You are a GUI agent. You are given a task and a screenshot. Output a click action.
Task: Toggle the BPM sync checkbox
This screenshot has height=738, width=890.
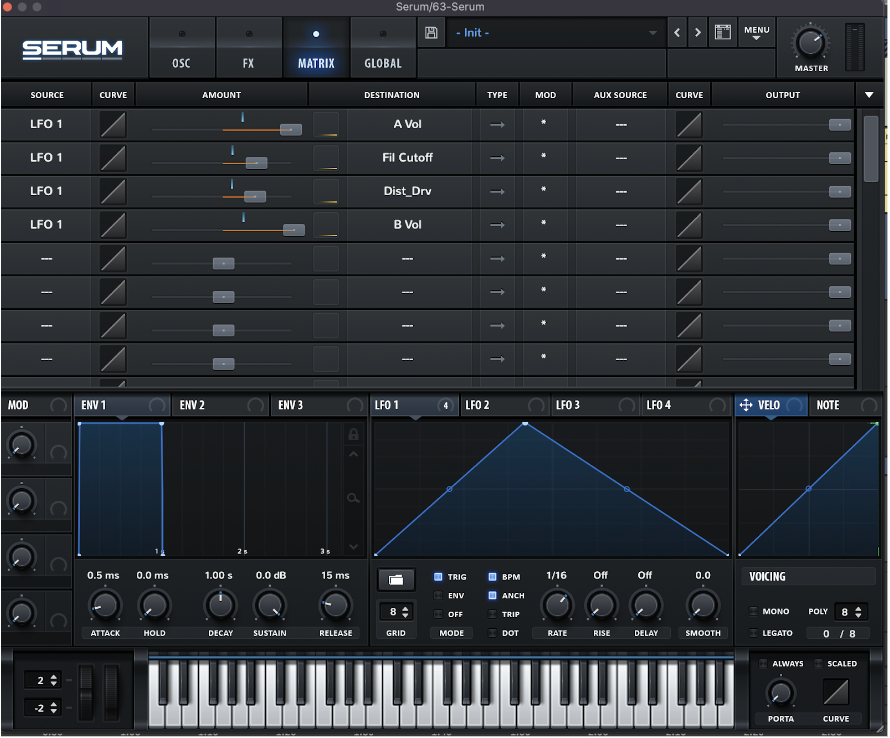[492, 577]
